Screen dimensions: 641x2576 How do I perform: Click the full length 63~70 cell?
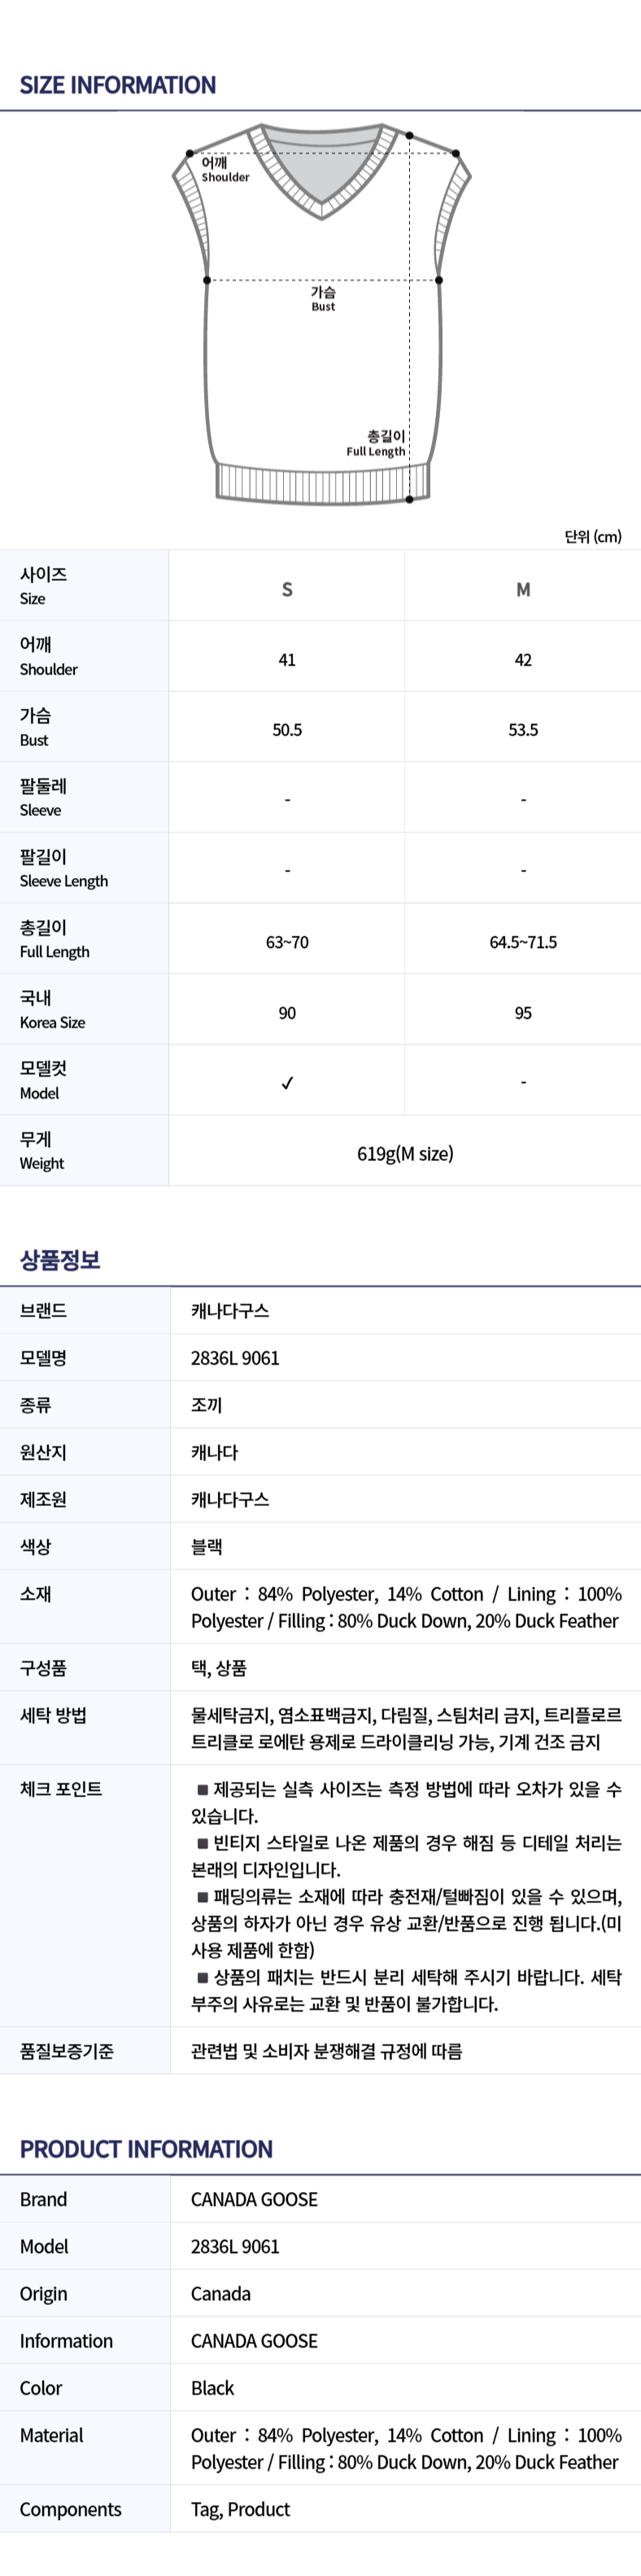287,942
